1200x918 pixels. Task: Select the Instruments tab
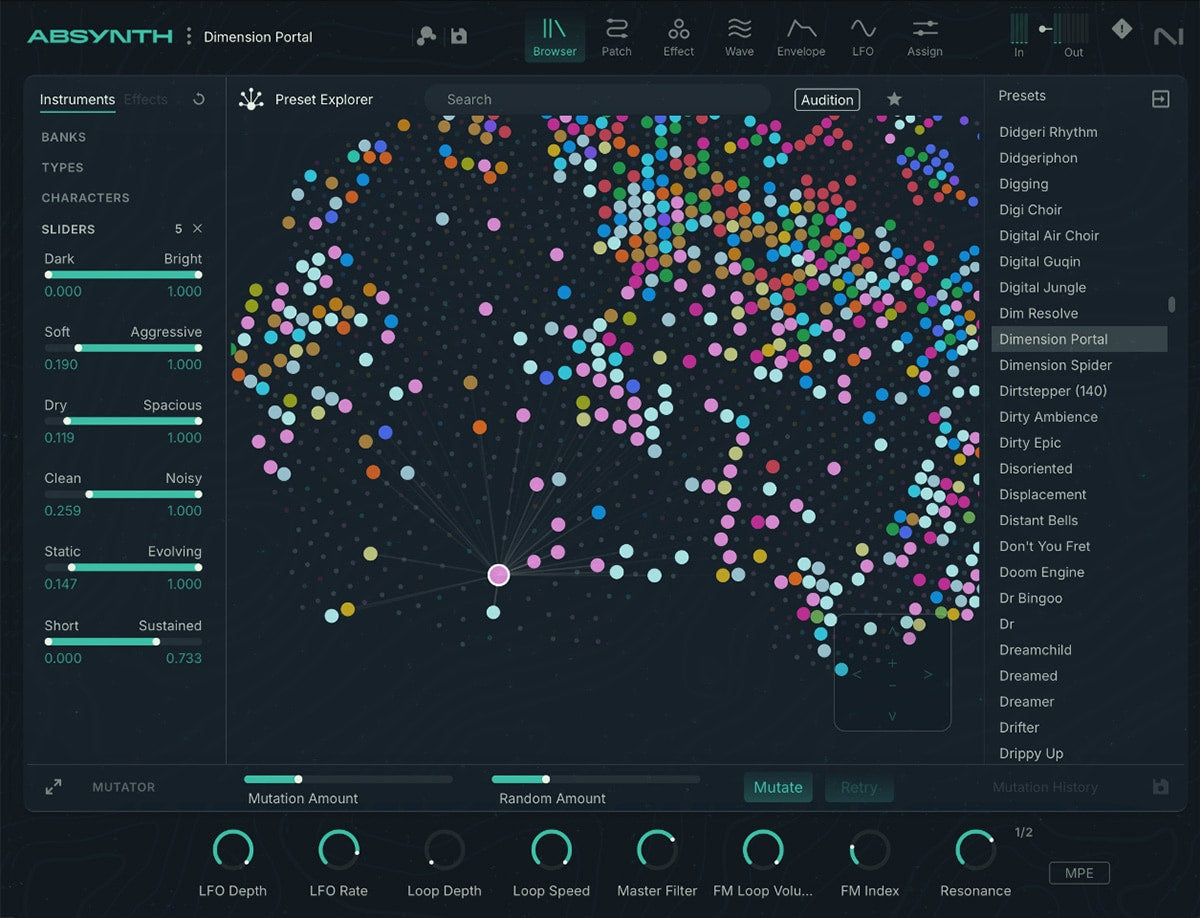pyautogui.click(x=77, y=99)
